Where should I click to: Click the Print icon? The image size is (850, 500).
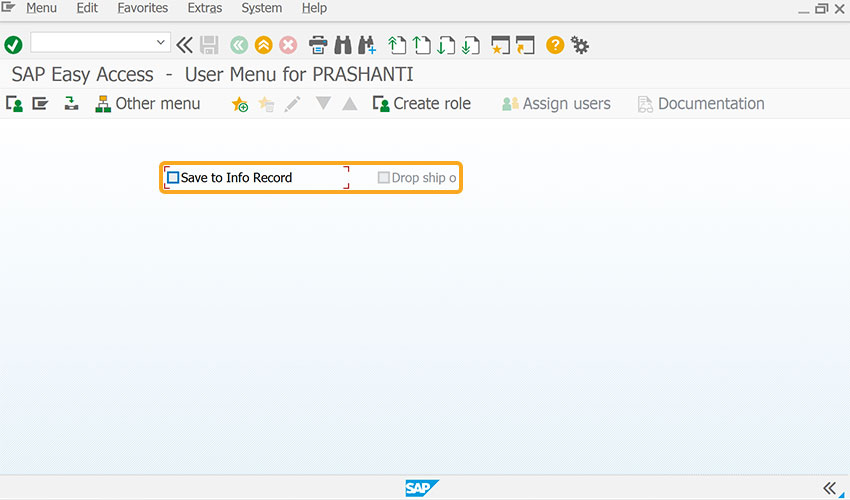click(318, 44)
